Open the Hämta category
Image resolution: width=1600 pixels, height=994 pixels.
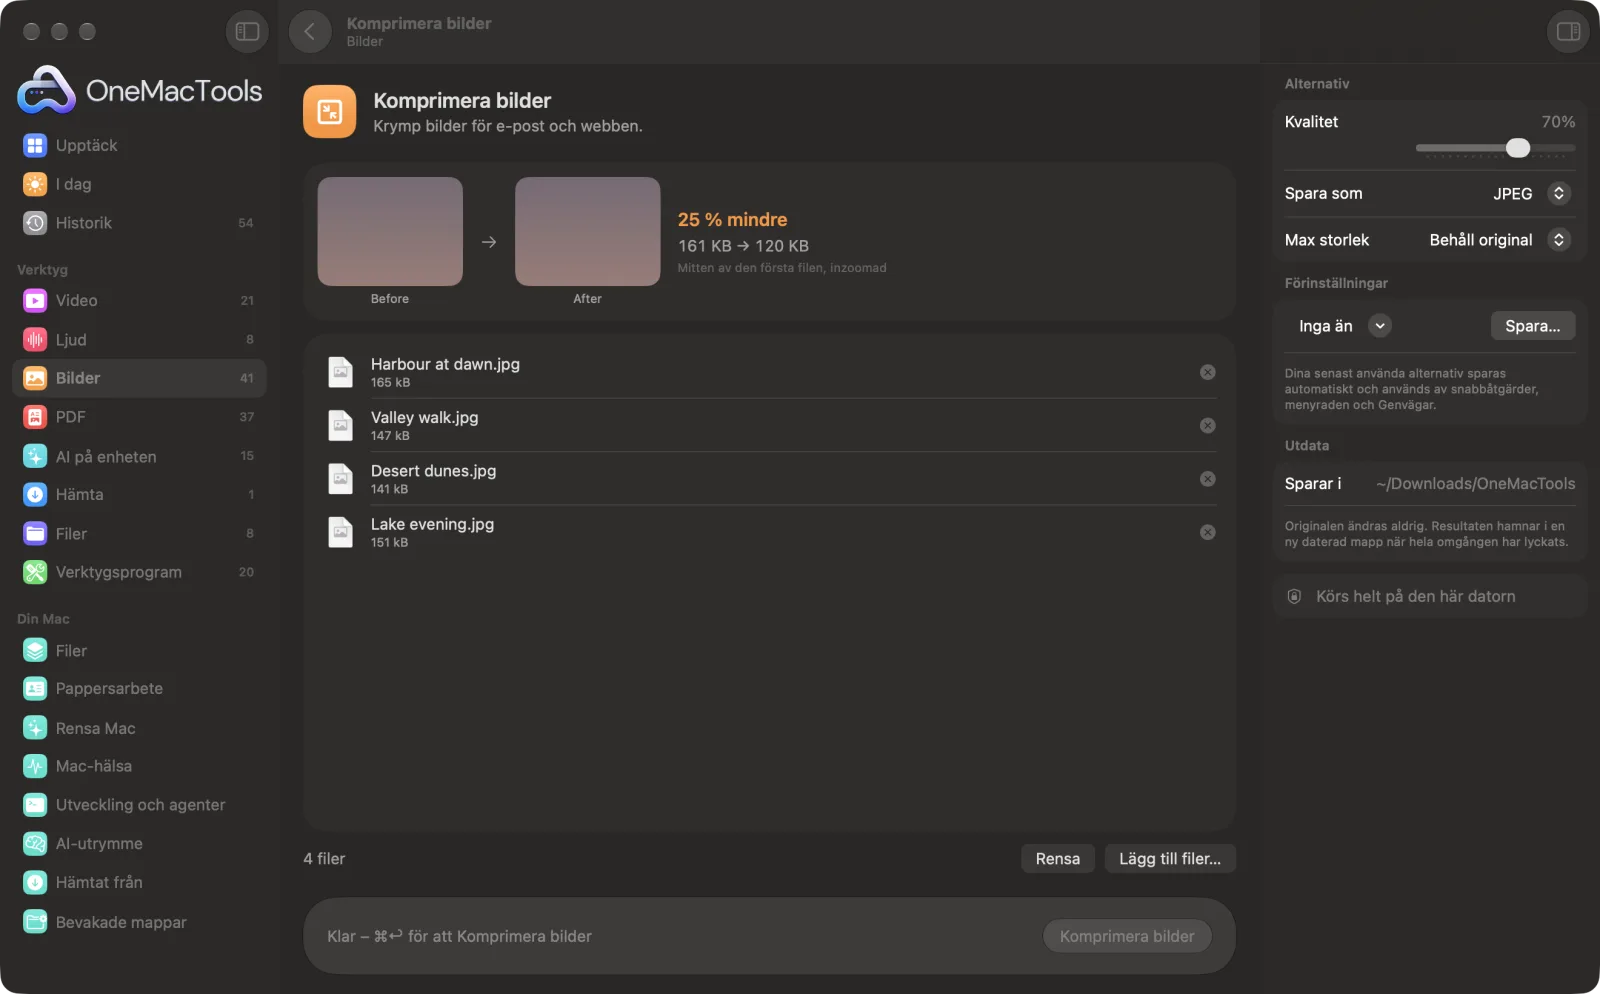tap(139, 495)
